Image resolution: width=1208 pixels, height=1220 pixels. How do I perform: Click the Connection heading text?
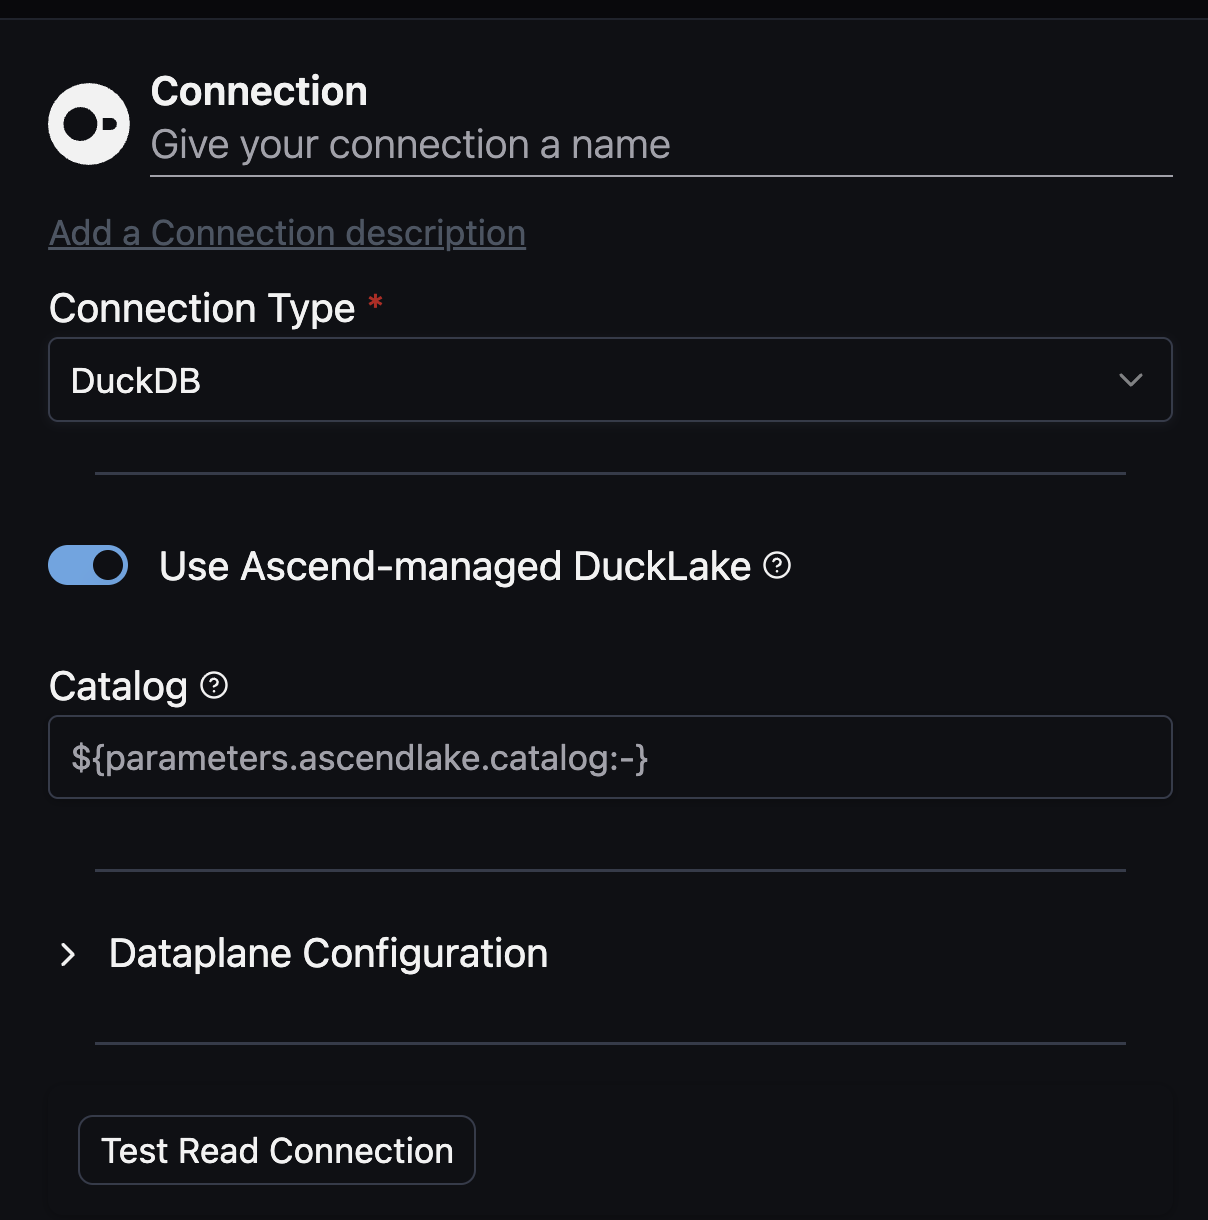pyautogui.click(x=259, y=92)
